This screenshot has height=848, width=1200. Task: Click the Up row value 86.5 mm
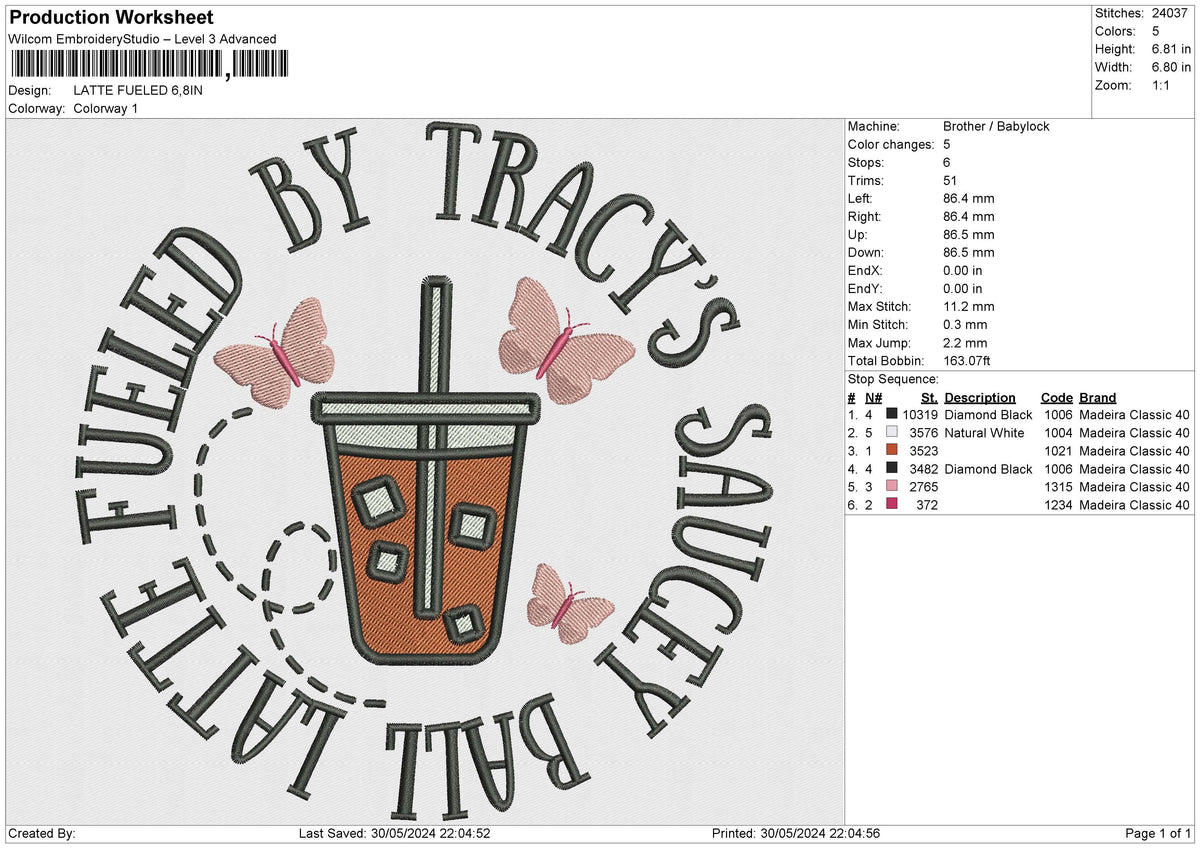pyautogui.click(x=969, y=234)
